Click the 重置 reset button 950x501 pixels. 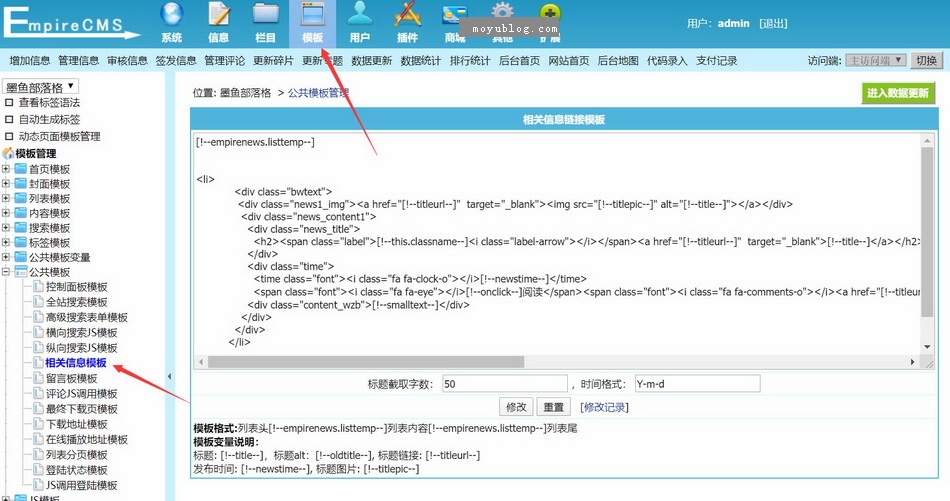(x=554, y=407)
